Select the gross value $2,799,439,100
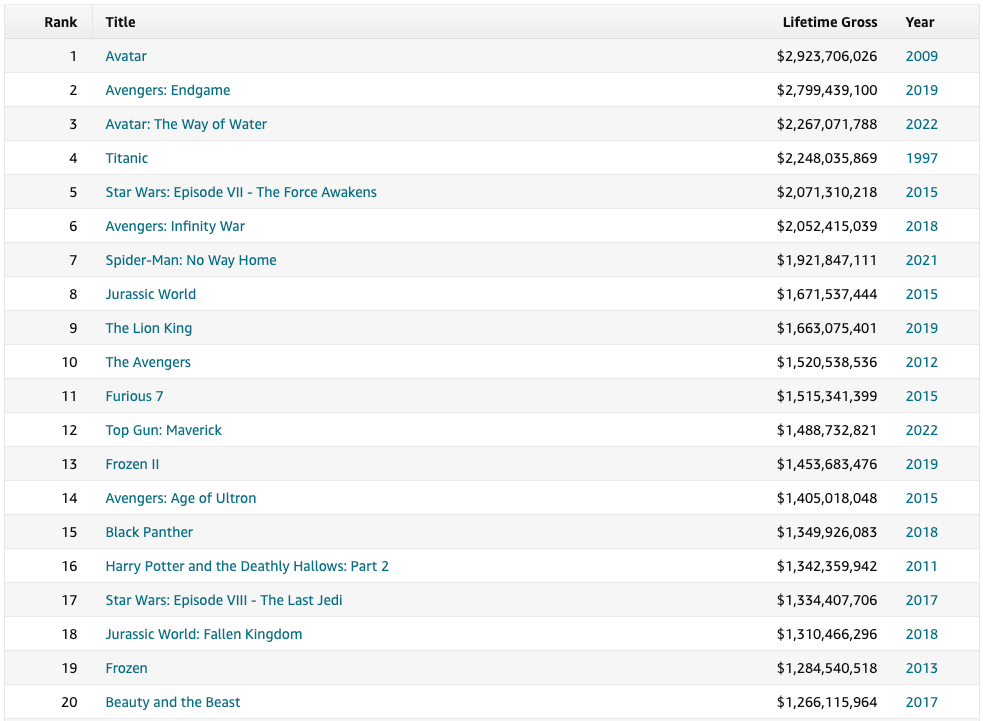Viewport: 983px width, 721px height. [827, 90]
